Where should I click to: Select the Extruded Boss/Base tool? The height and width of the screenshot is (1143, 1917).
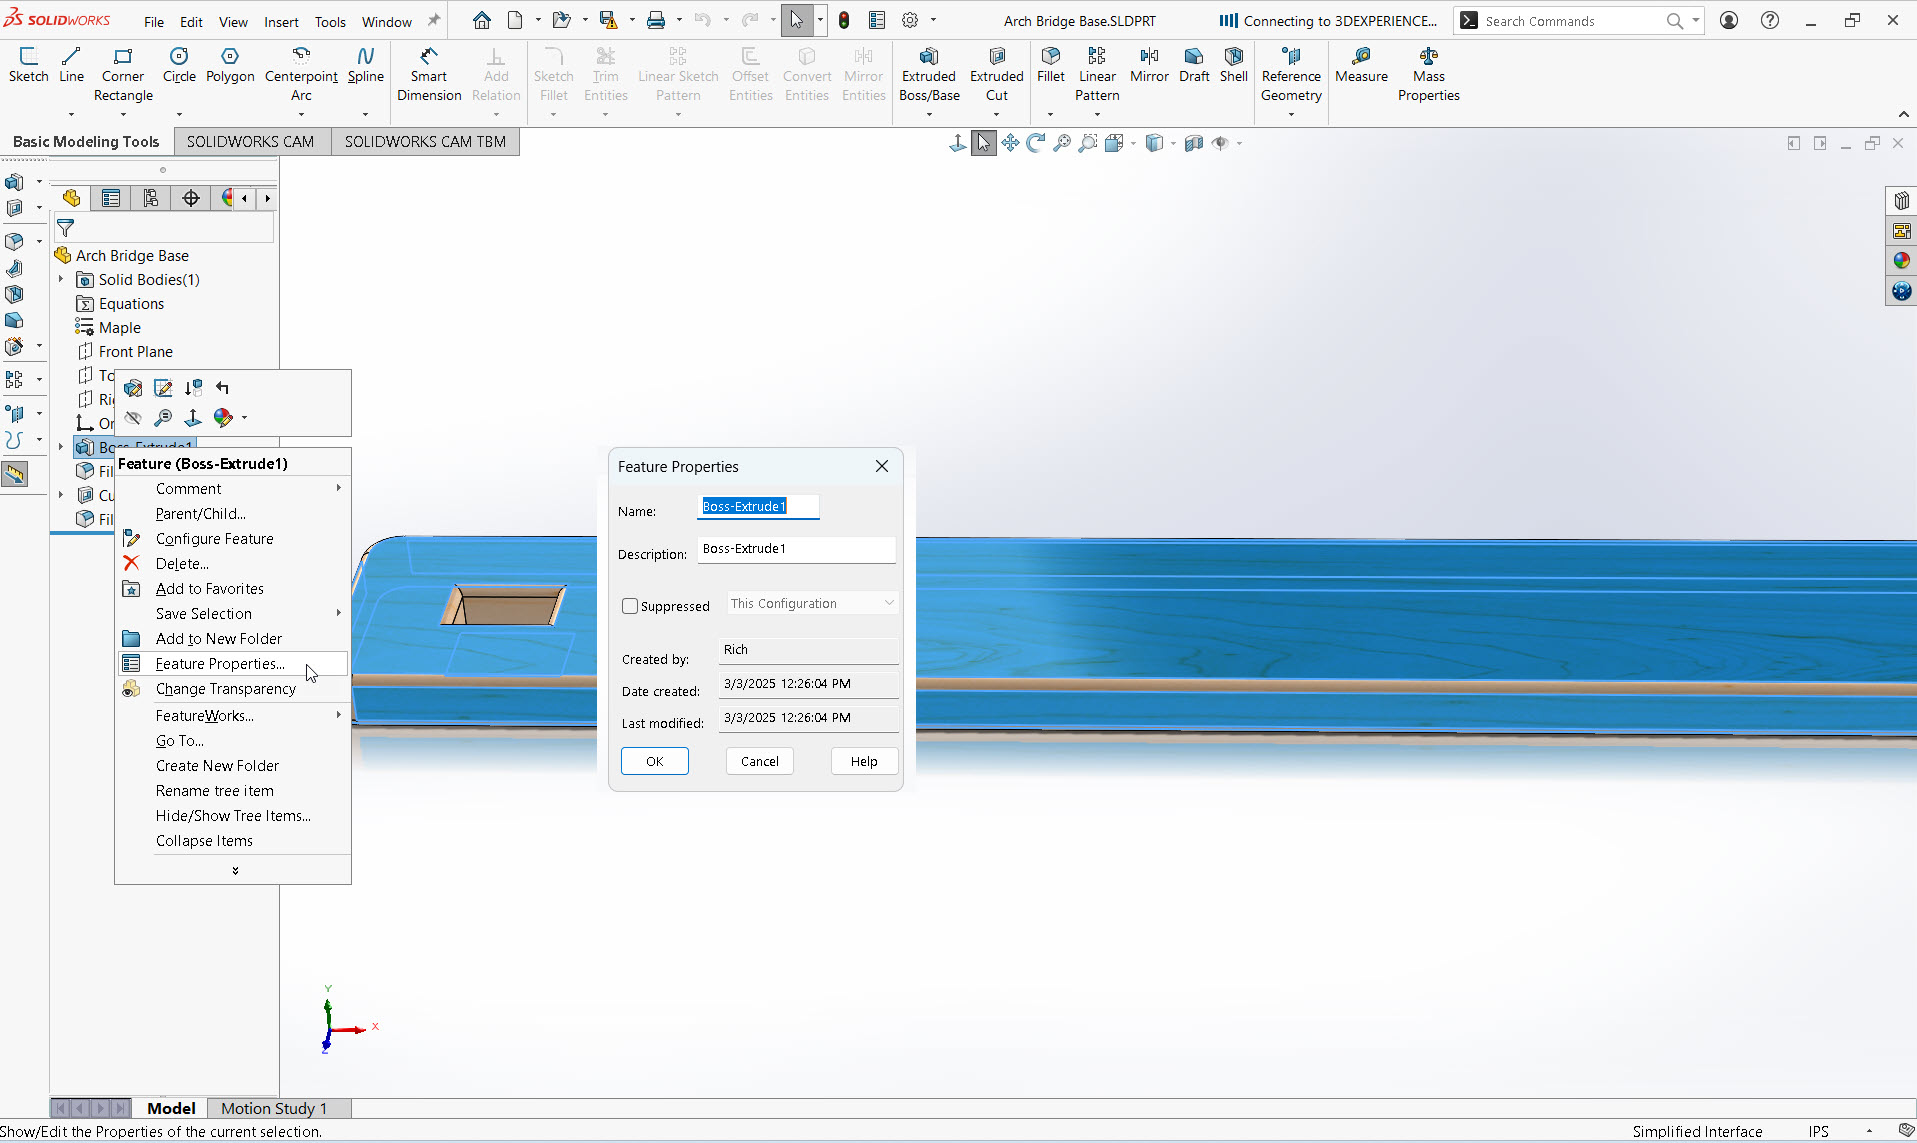[x=928, y=70]
